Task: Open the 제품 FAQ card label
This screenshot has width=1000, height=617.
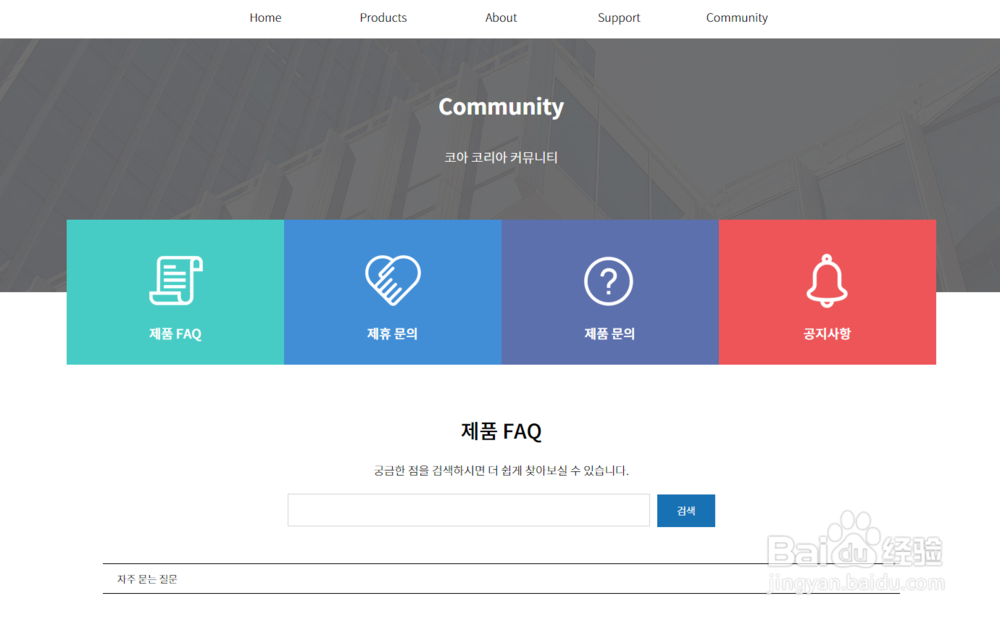Action: tap(175, 334)
